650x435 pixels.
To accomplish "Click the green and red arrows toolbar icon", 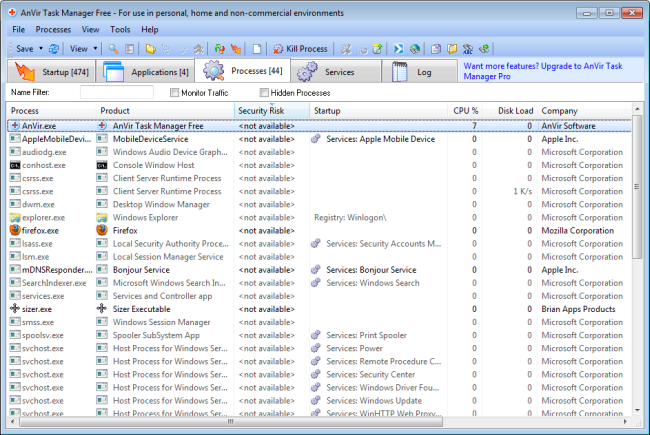I will (219, 49).
